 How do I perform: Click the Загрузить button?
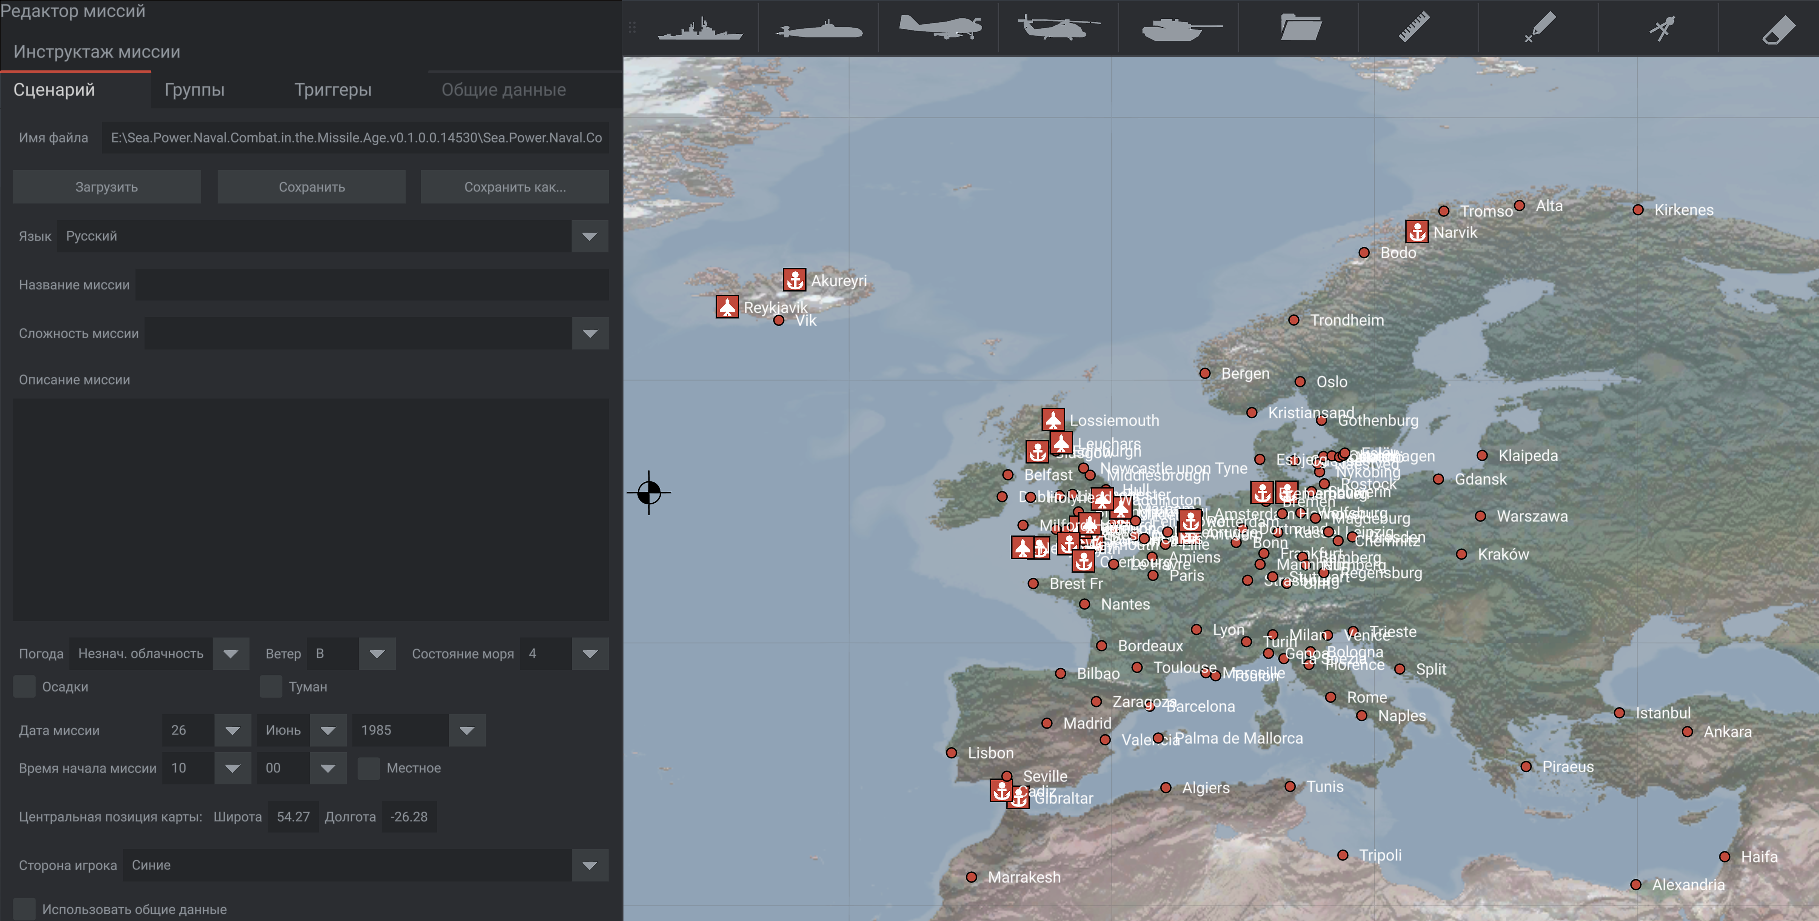[x=107, y=187]
